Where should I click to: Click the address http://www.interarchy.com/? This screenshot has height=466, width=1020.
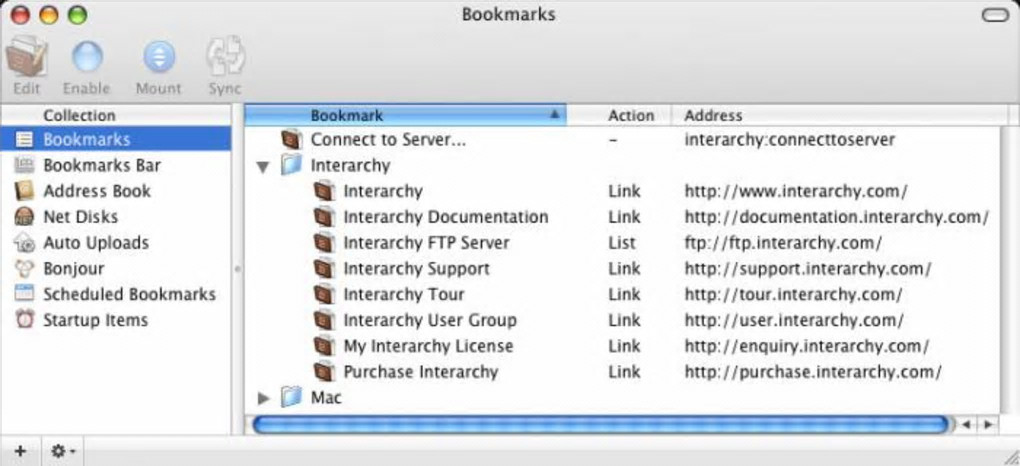coord(796,191)
